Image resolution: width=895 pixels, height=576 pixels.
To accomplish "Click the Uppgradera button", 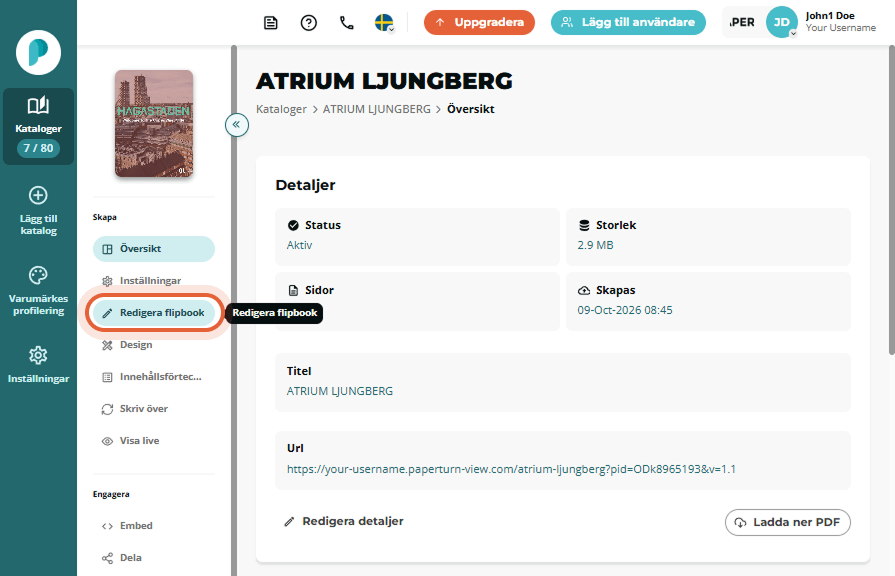I will pyautogui.click(x=479, y=22).
